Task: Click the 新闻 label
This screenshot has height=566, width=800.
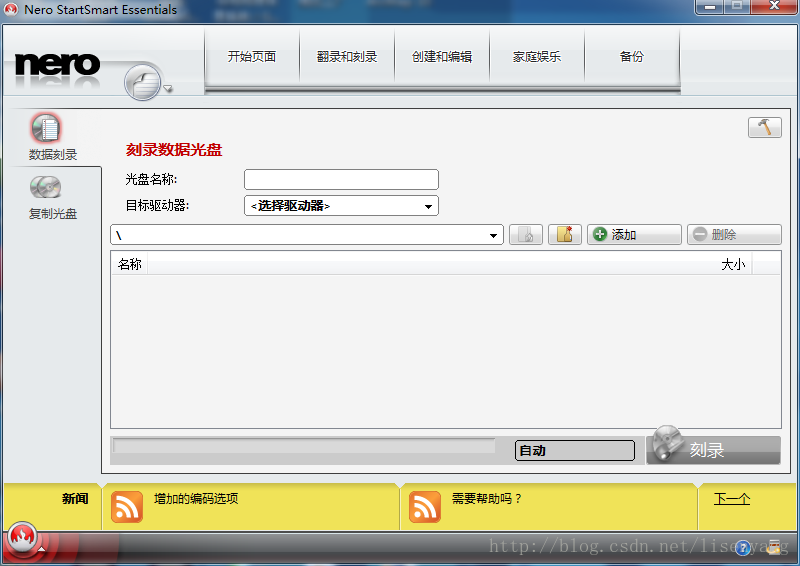Action: click(75, 499)
